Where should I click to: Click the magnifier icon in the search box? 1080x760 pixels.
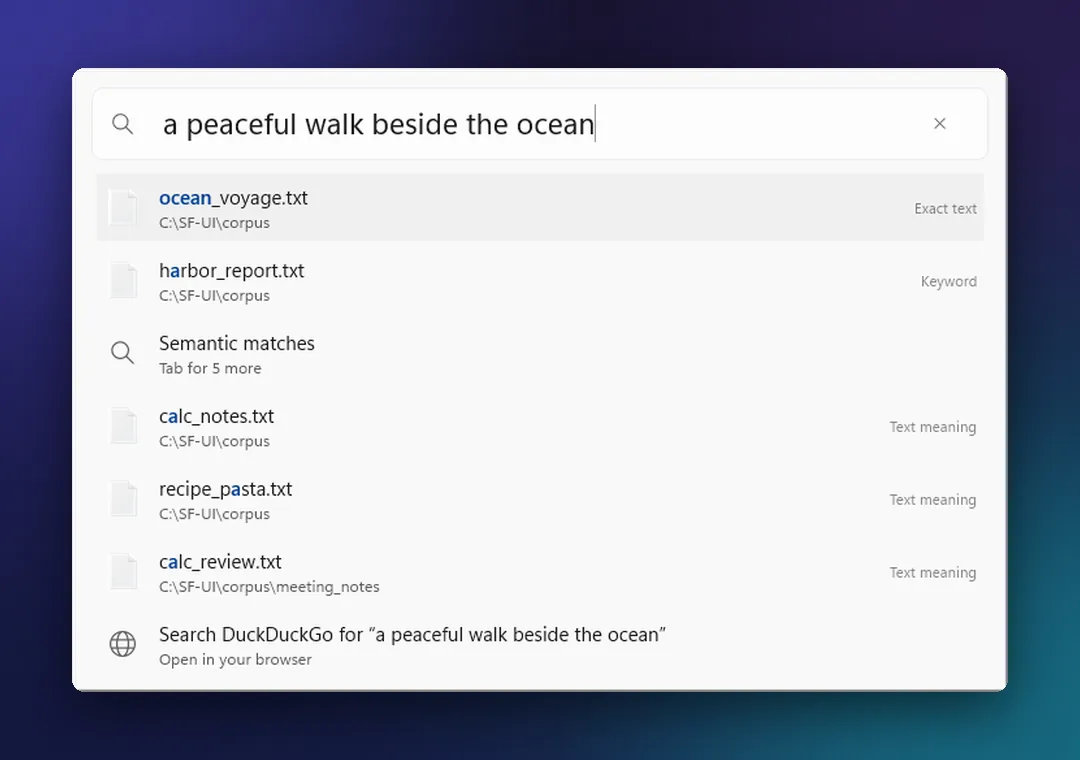(x=123, y=124)
